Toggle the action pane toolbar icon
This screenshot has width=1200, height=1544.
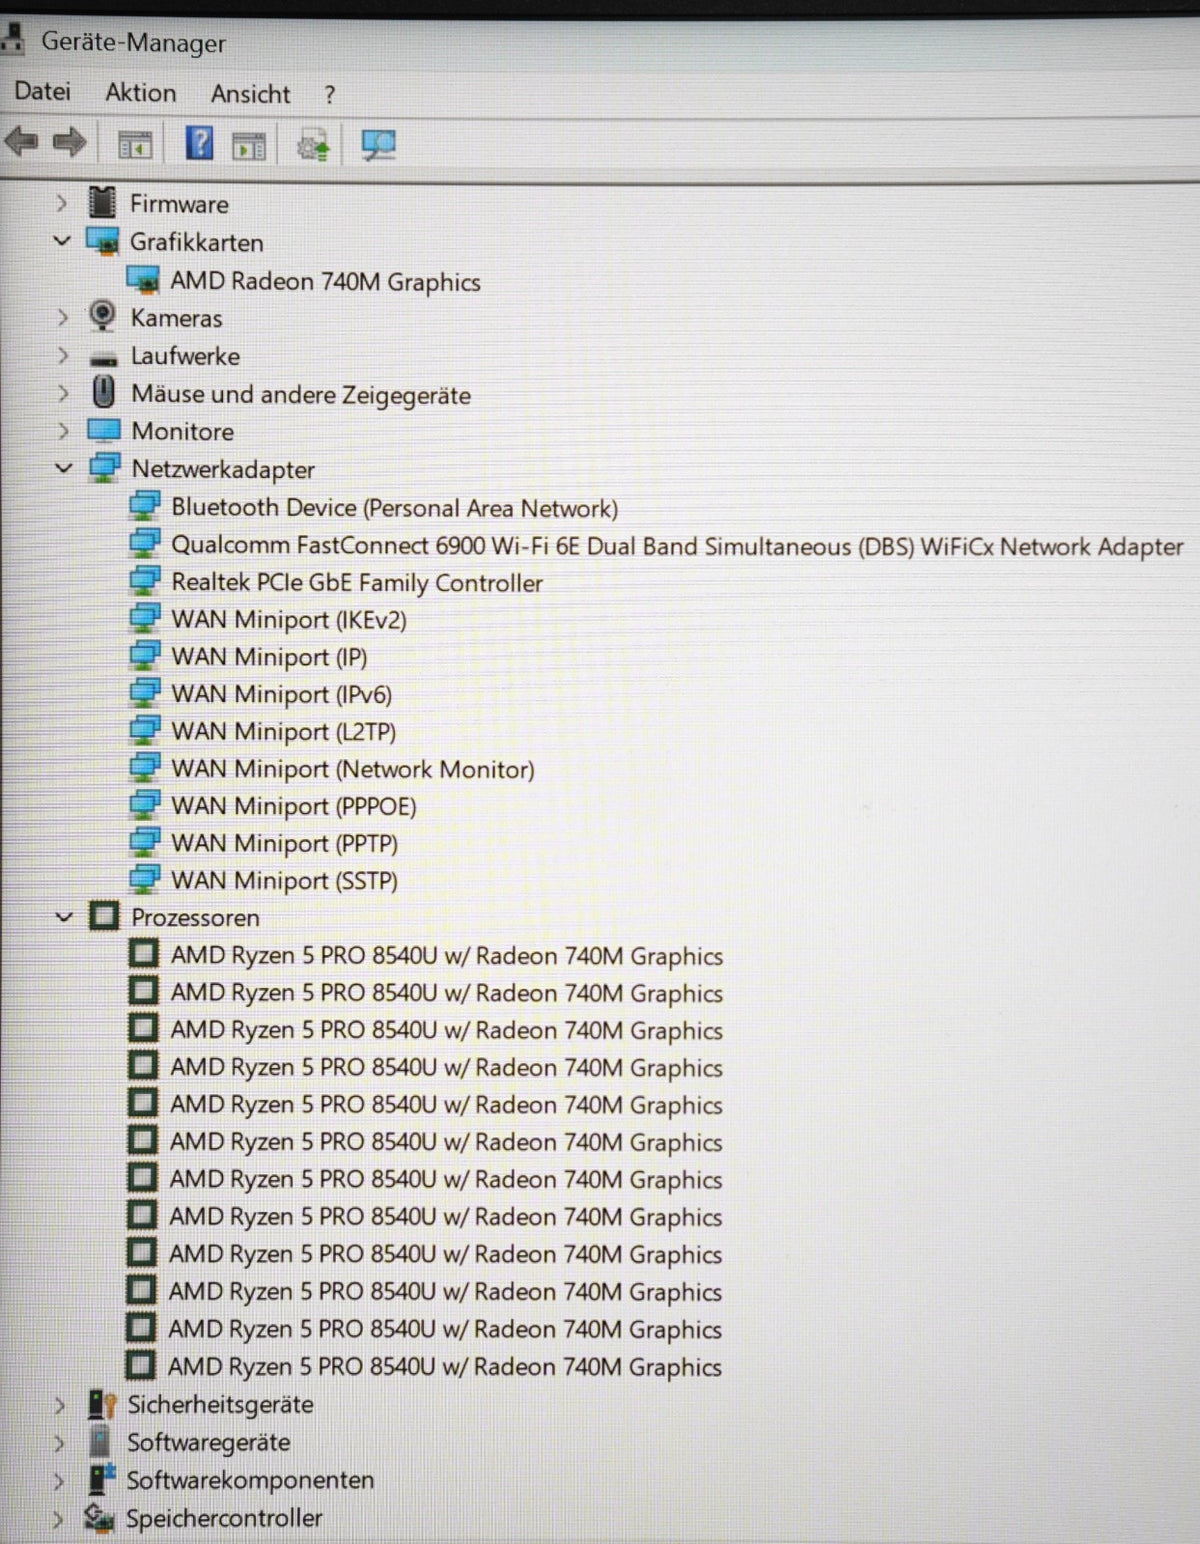pyautogui.click(x=249, y=146)
